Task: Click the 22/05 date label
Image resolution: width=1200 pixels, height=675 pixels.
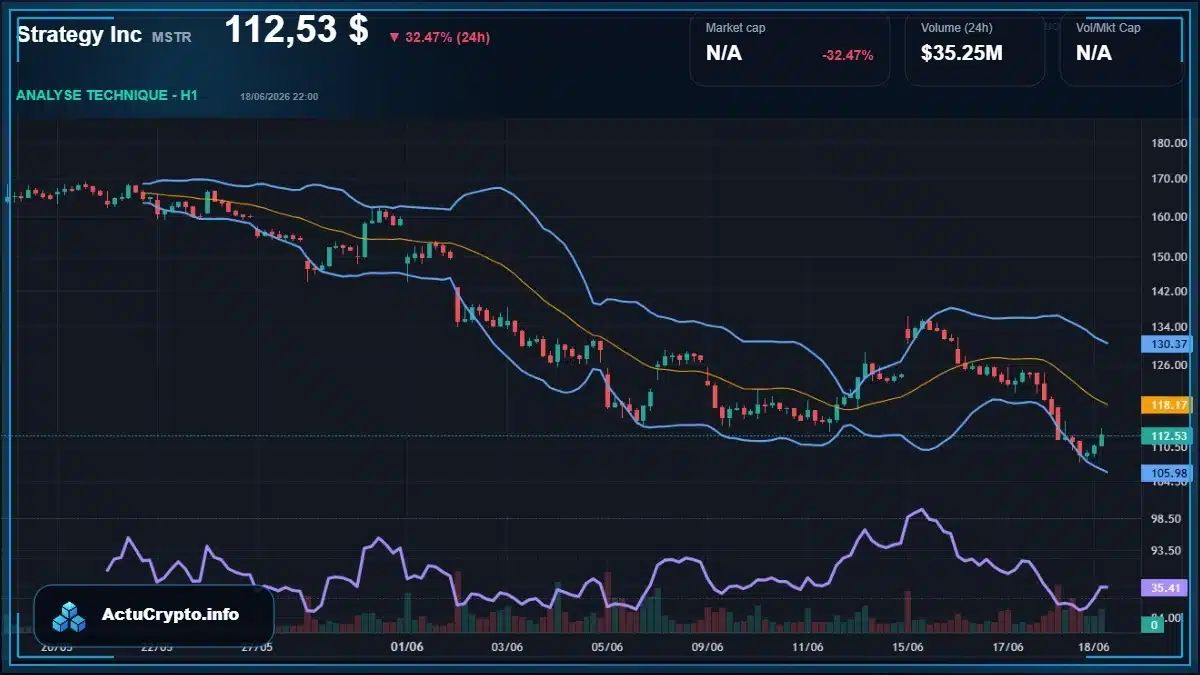Action: (156, 648)
